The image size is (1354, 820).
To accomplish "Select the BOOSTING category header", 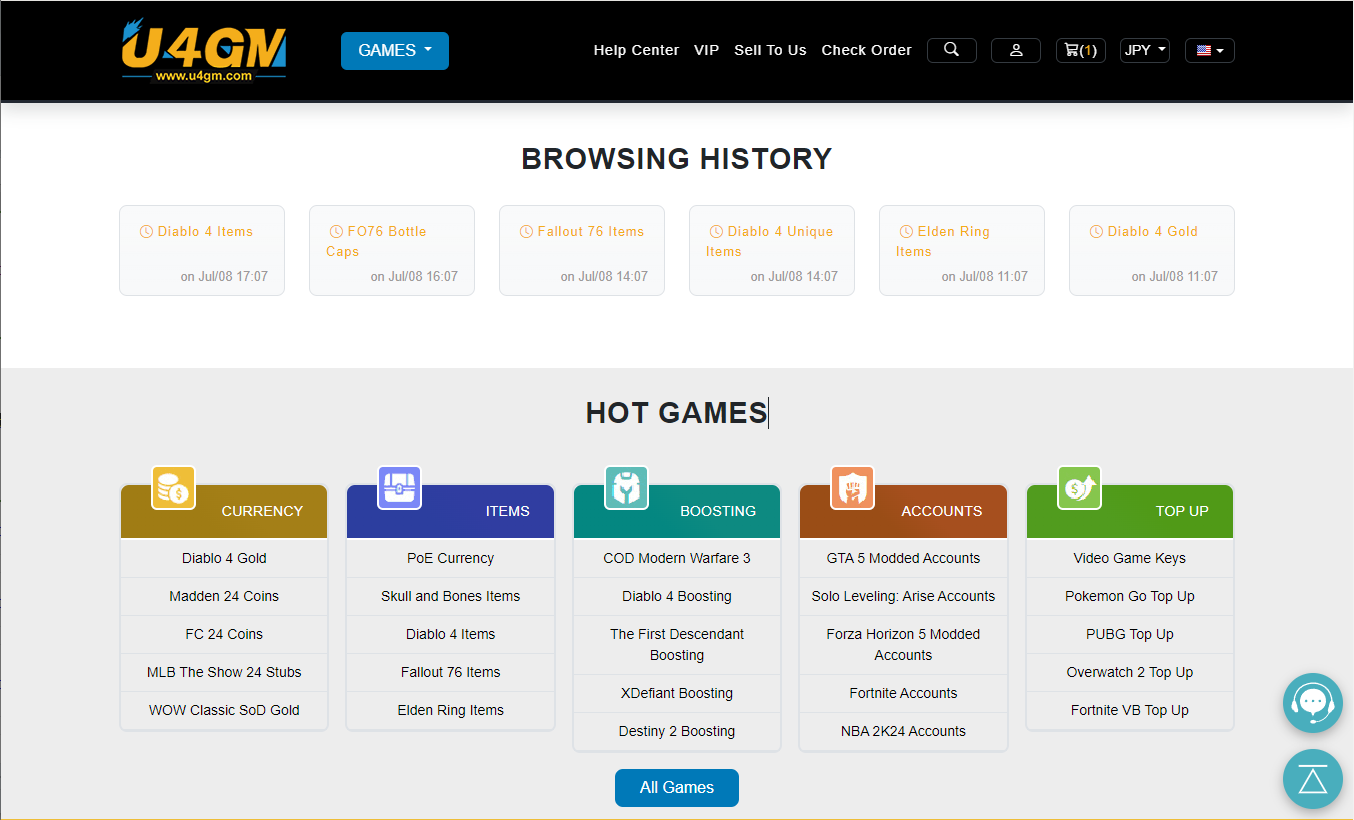I will [677, 512].
